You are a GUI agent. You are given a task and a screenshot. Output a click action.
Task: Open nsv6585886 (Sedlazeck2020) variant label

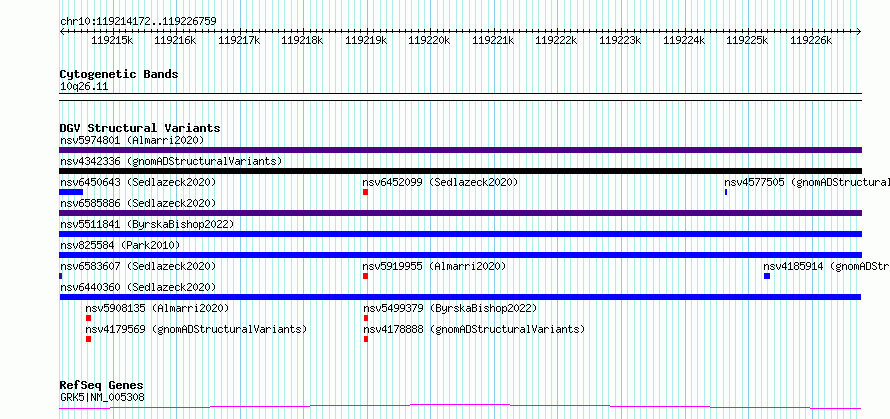pos(138,203)
